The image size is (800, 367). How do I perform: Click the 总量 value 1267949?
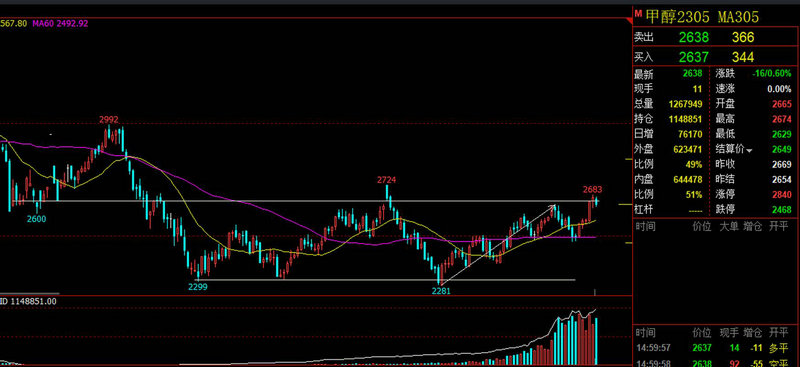pyautogui.click(x=686, y=104)
